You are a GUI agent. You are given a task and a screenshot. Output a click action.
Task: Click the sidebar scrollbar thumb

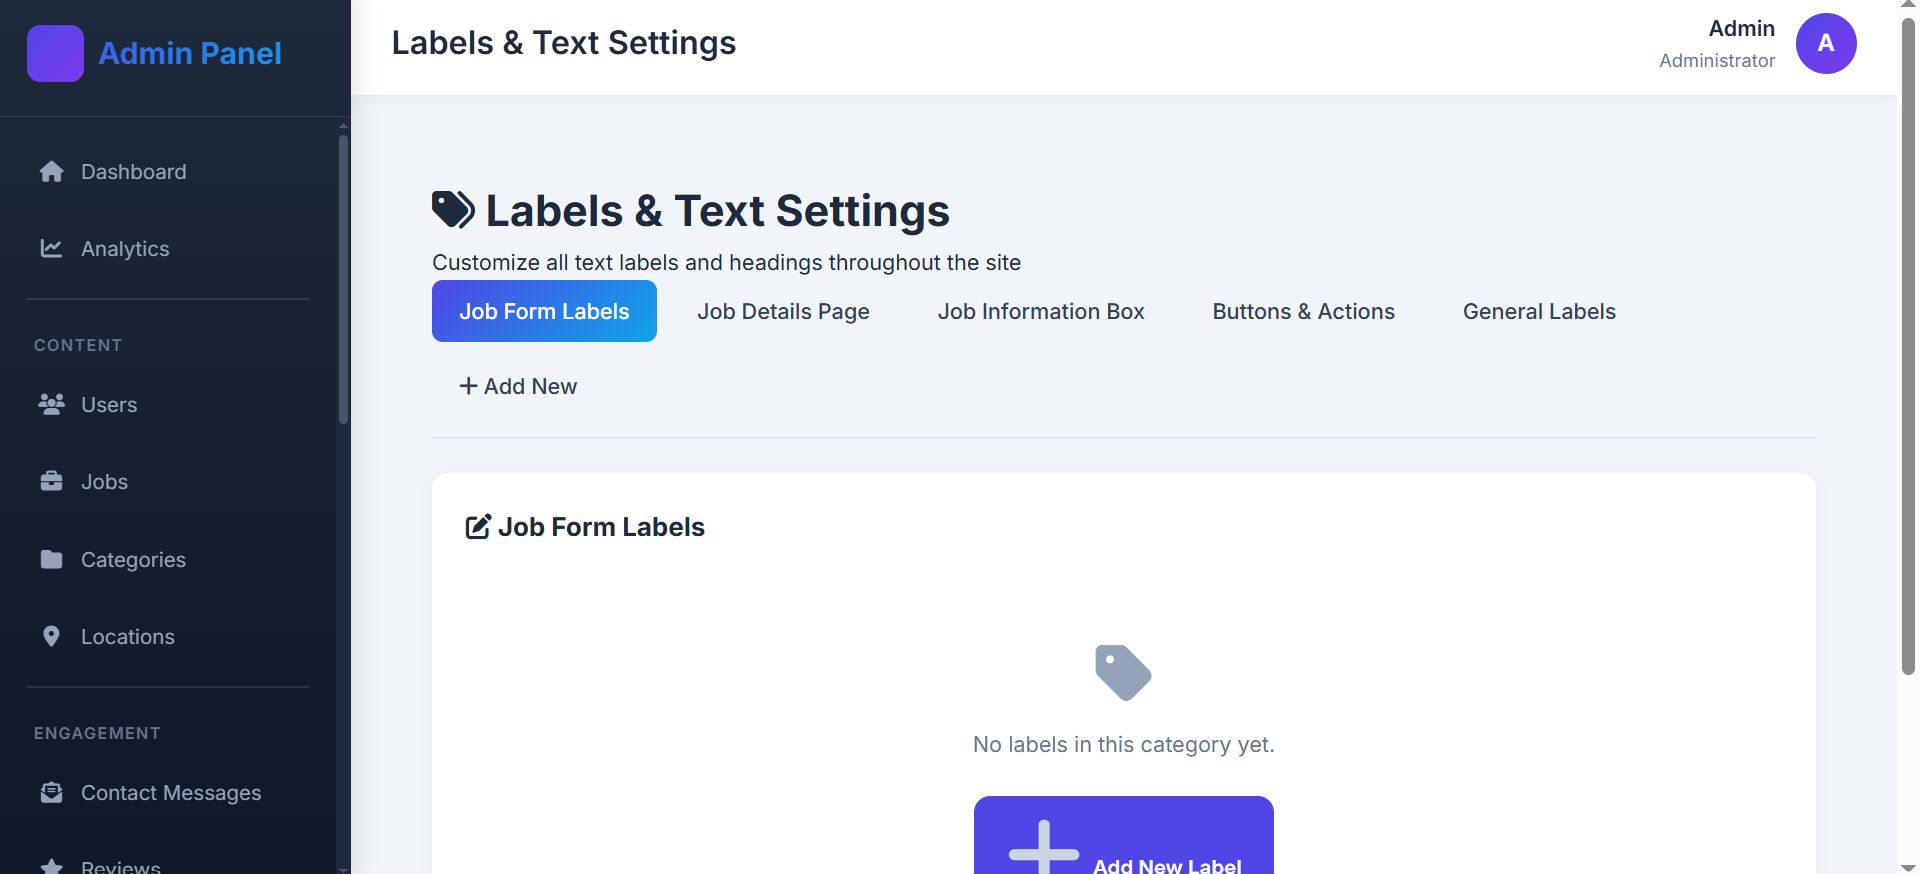click(x=344, y=280)
